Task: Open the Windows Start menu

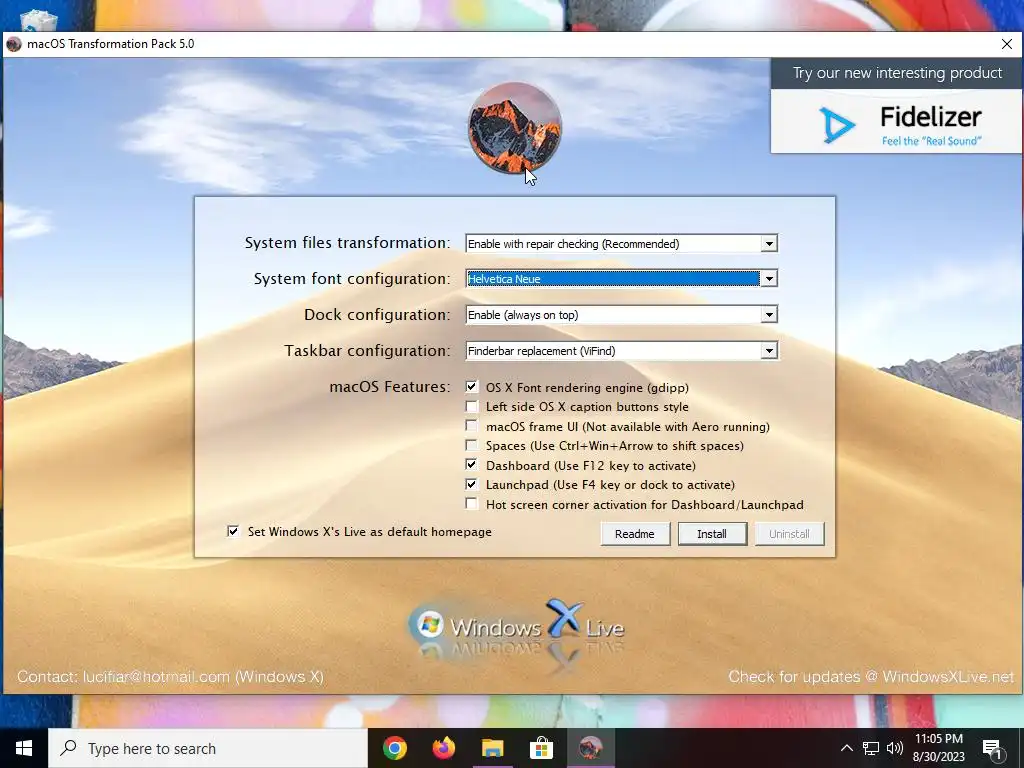Action: point(24,748)
